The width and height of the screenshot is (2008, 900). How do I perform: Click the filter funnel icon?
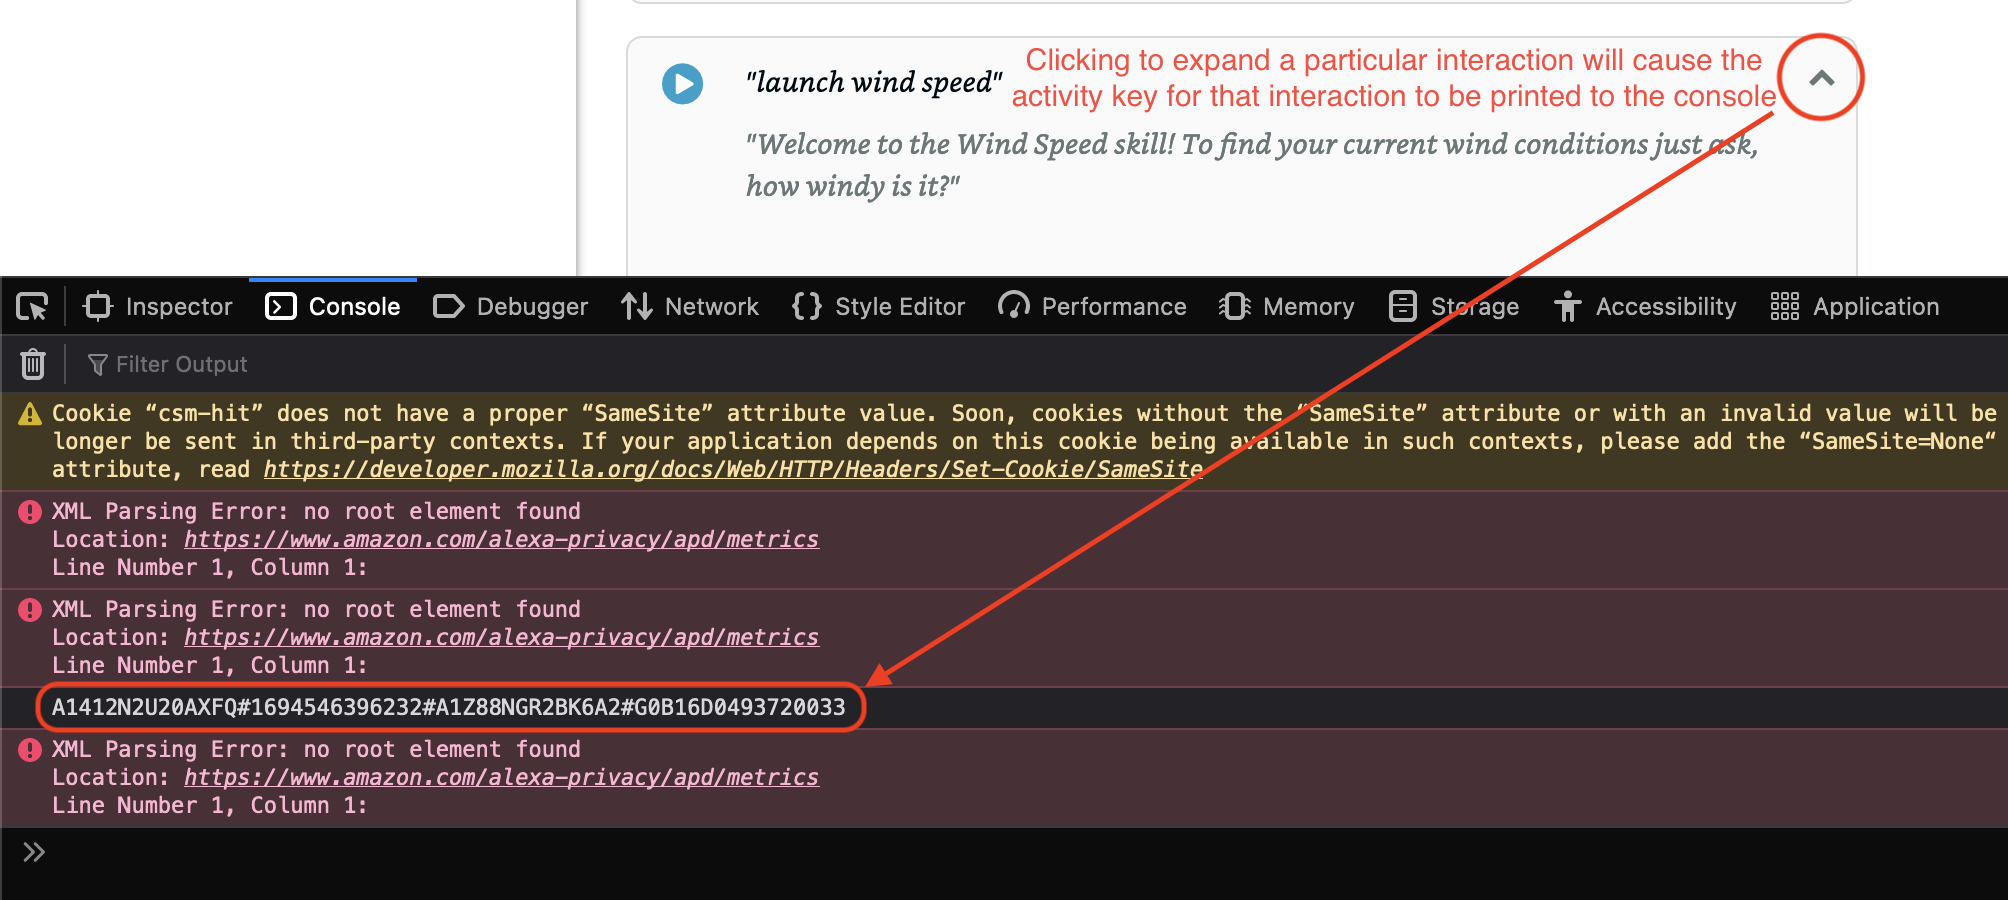(x=96, y=364)
